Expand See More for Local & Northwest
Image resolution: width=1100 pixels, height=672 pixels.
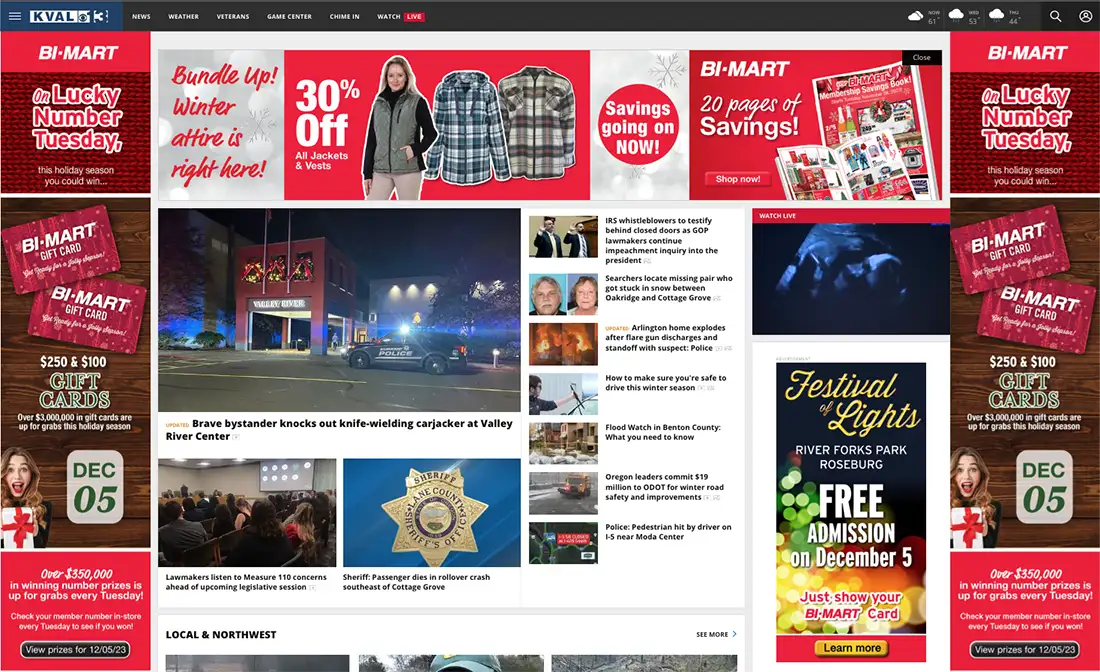point(716,634)
